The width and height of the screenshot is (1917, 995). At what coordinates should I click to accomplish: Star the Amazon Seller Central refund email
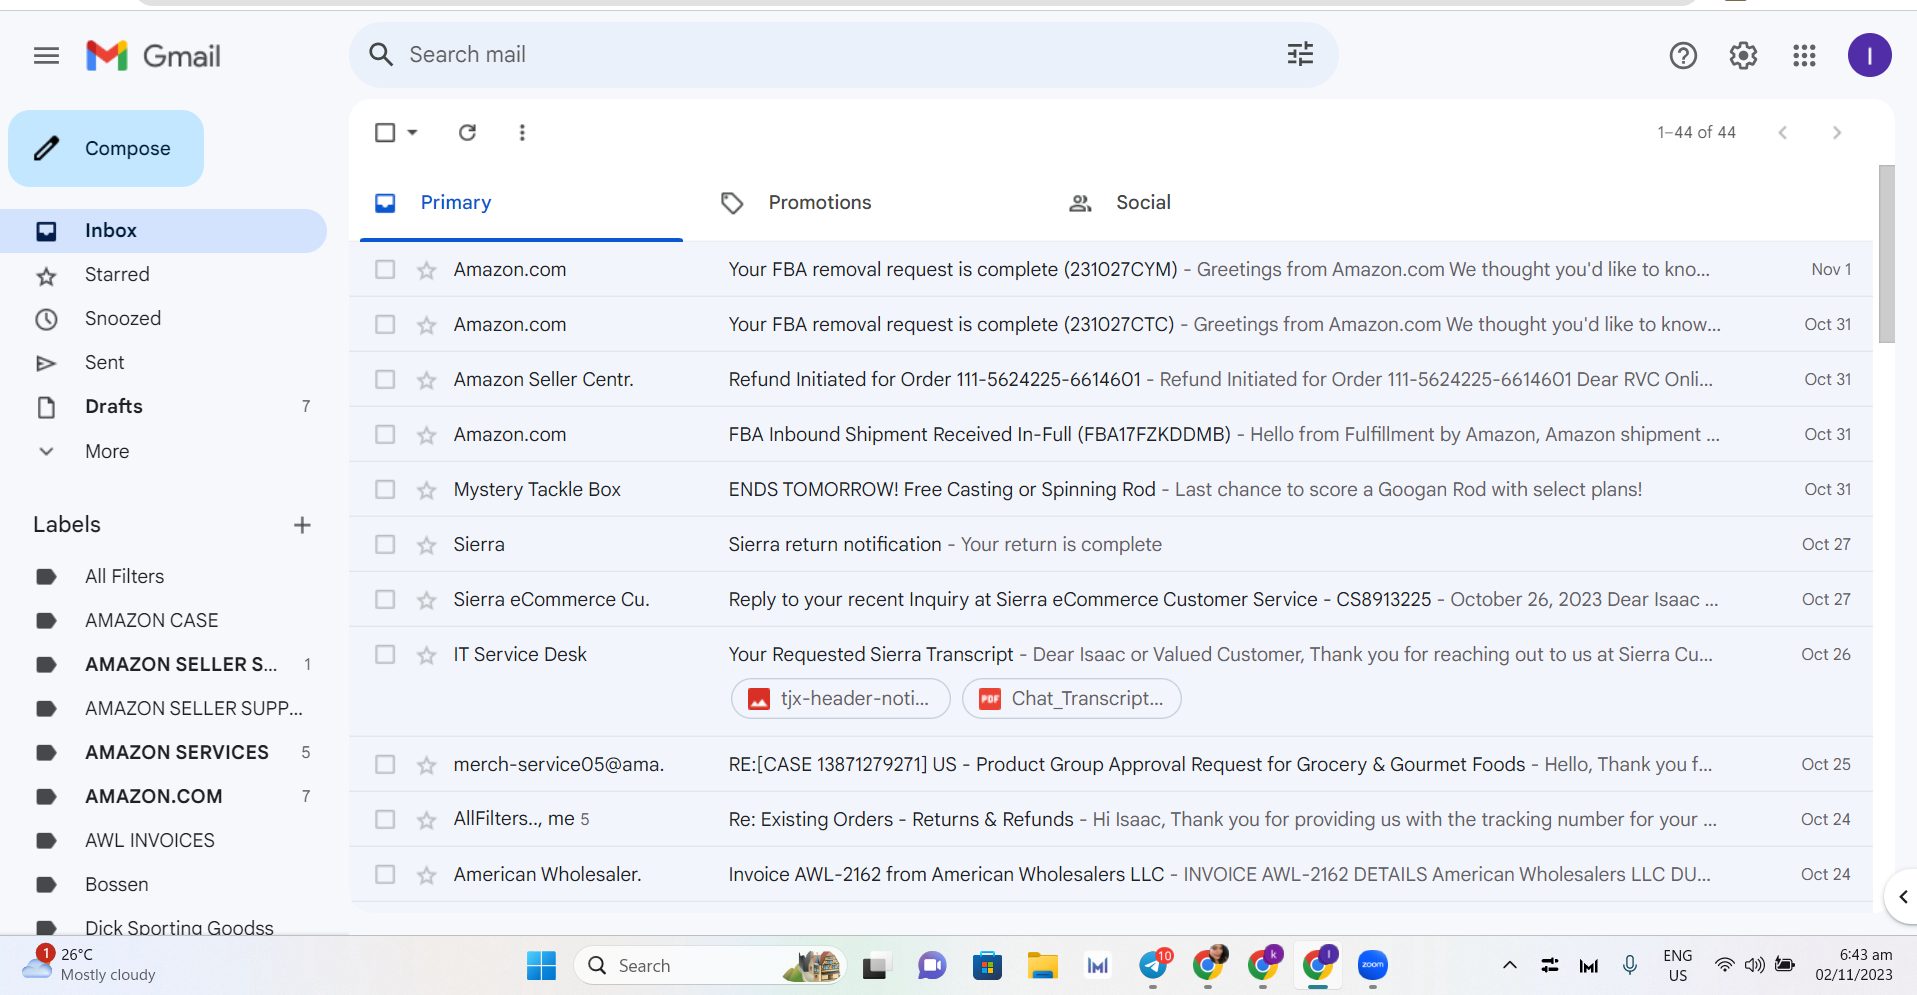click(x=427, y=380)
